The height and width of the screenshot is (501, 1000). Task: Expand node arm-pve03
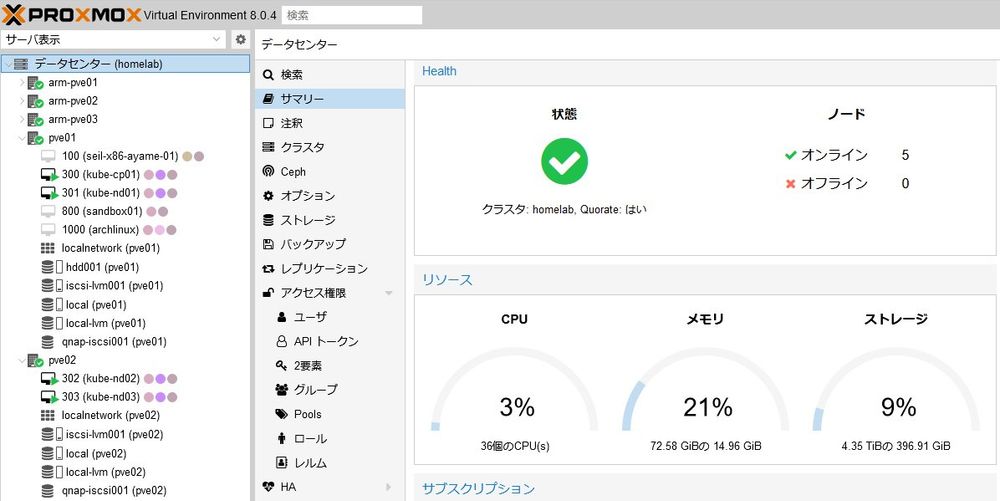point(22,119)
